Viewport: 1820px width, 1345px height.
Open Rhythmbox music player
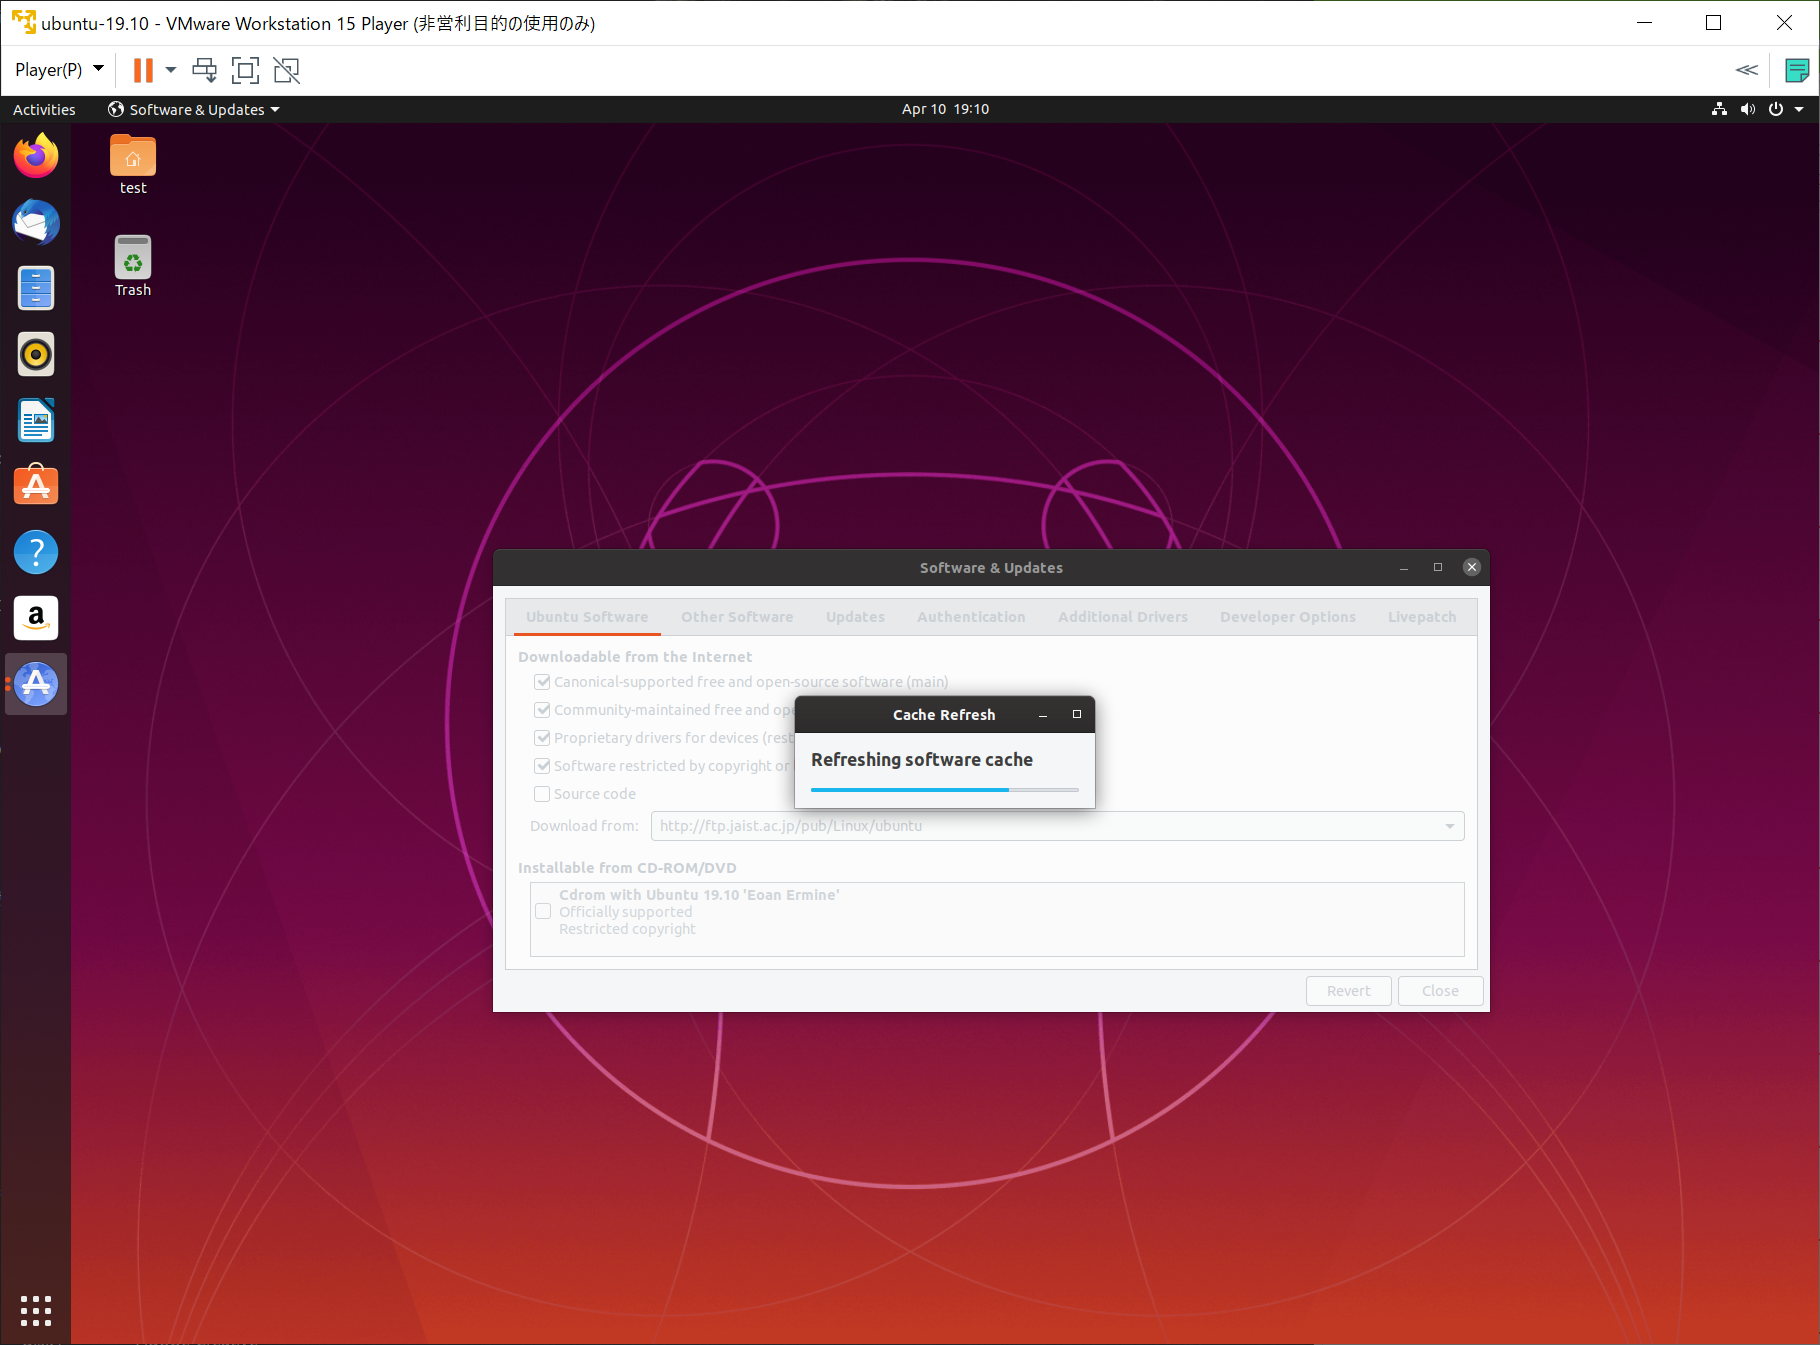pyautogui.click(x=36, y=354)
